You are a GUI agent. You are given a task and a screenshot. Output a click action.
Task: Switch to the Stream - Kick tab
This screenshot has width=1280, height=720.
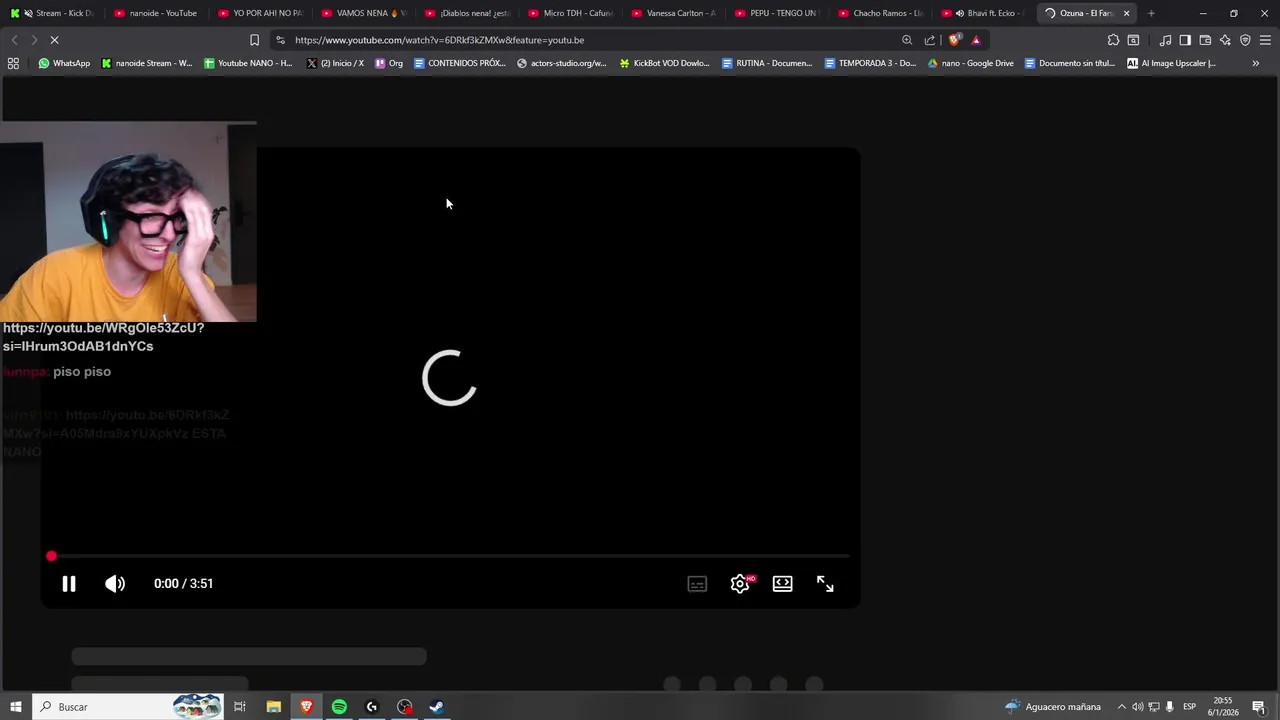pos(52,13)
